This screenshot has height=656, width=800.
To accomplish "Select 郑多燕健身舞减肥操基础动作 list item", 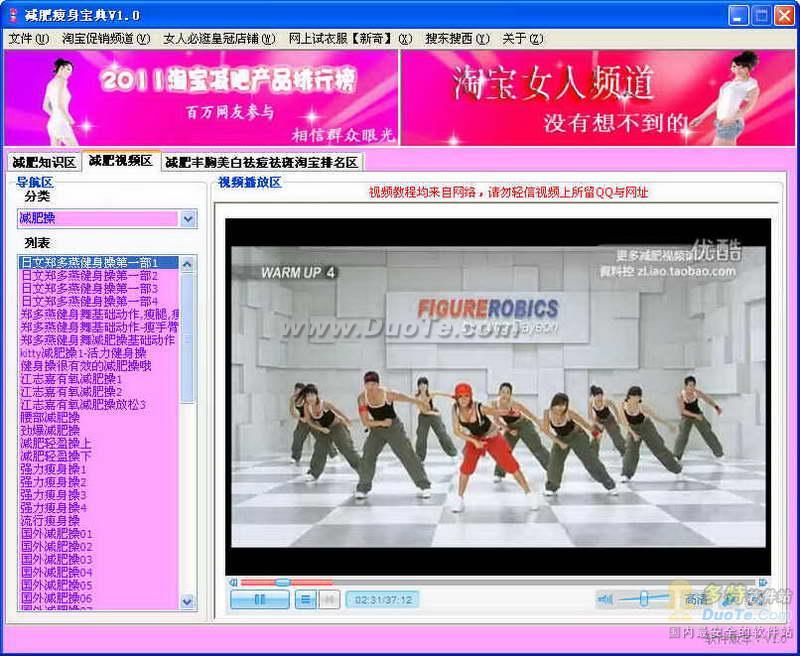I will (98, 340).
